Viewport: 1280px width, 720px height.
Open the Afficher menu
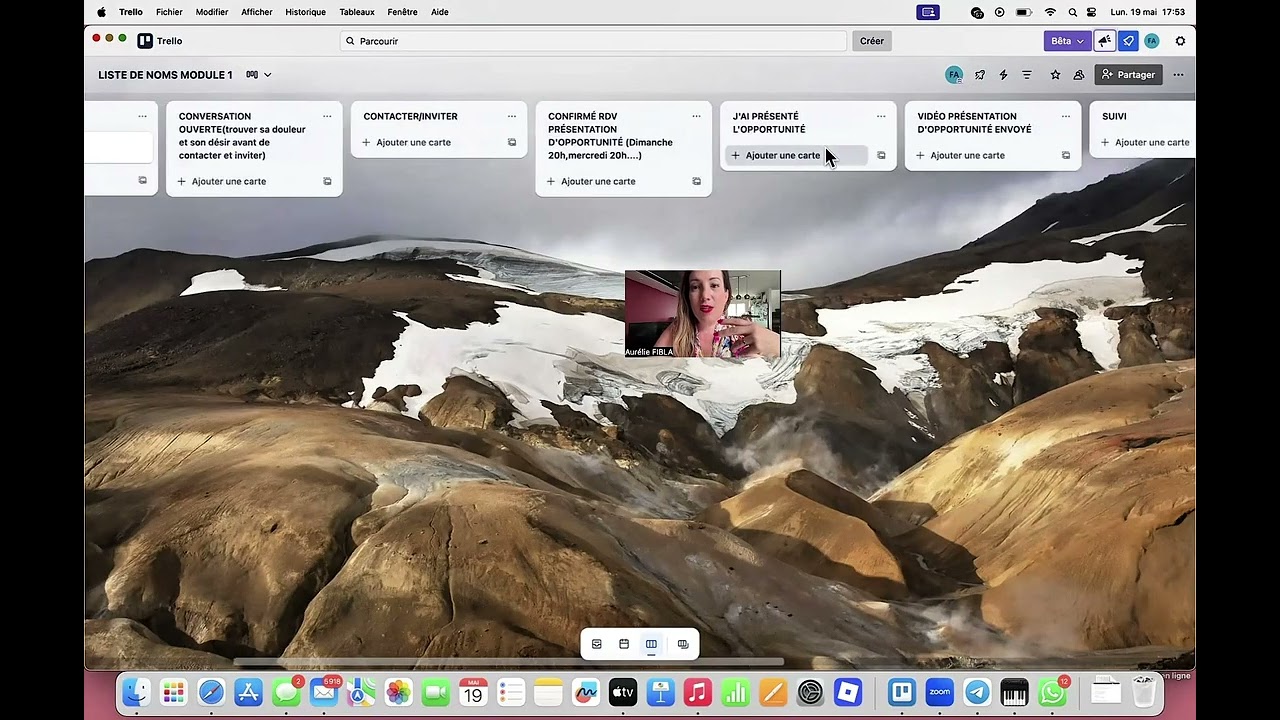pyautogui.click(x=257, y=12)
